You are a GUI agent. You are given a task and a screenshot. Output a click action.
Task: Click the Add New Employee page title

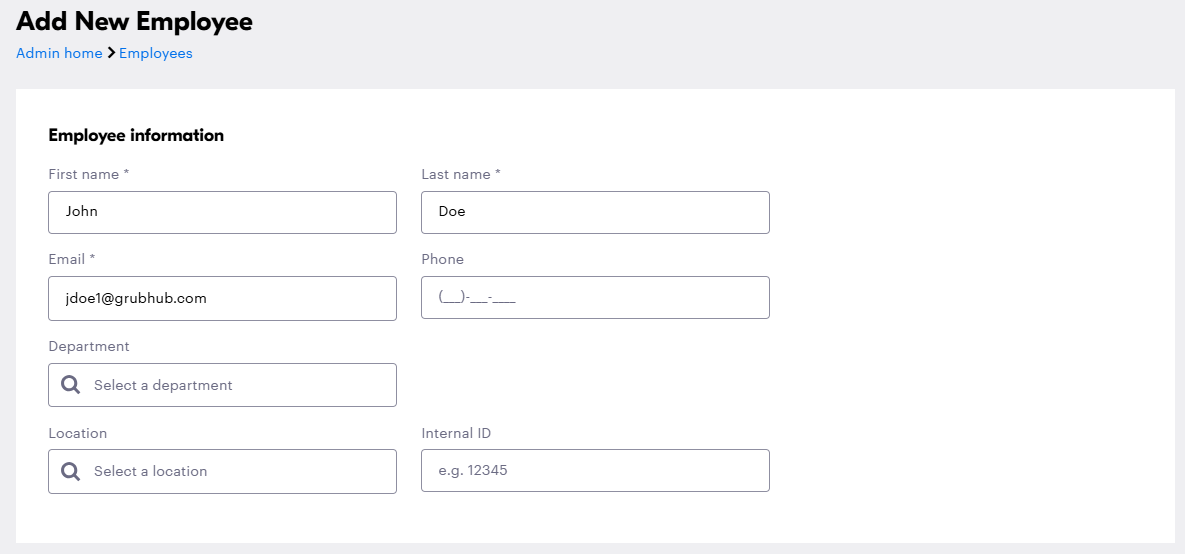click(135, 21)
